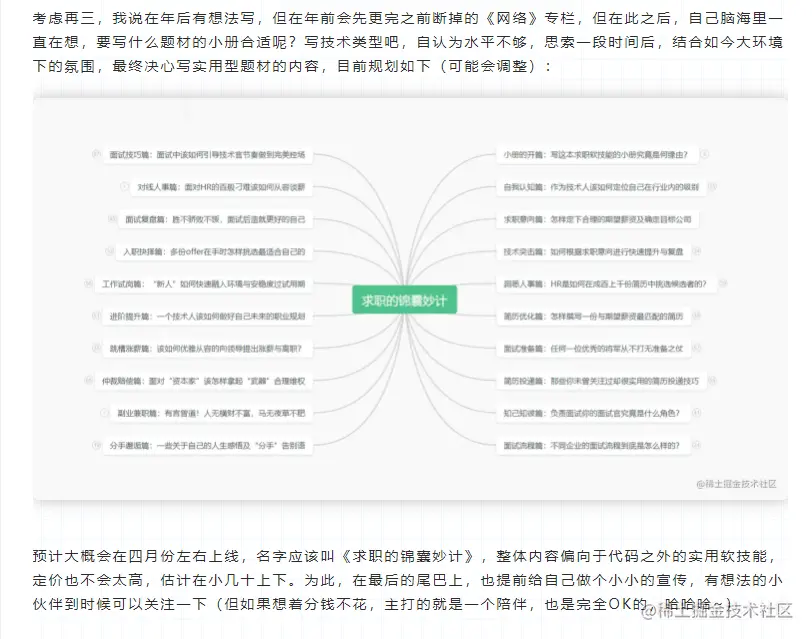Viewport: 812px width, 639px height.
Task: Select the 分手邂逅篇 node
Action: 208,445
